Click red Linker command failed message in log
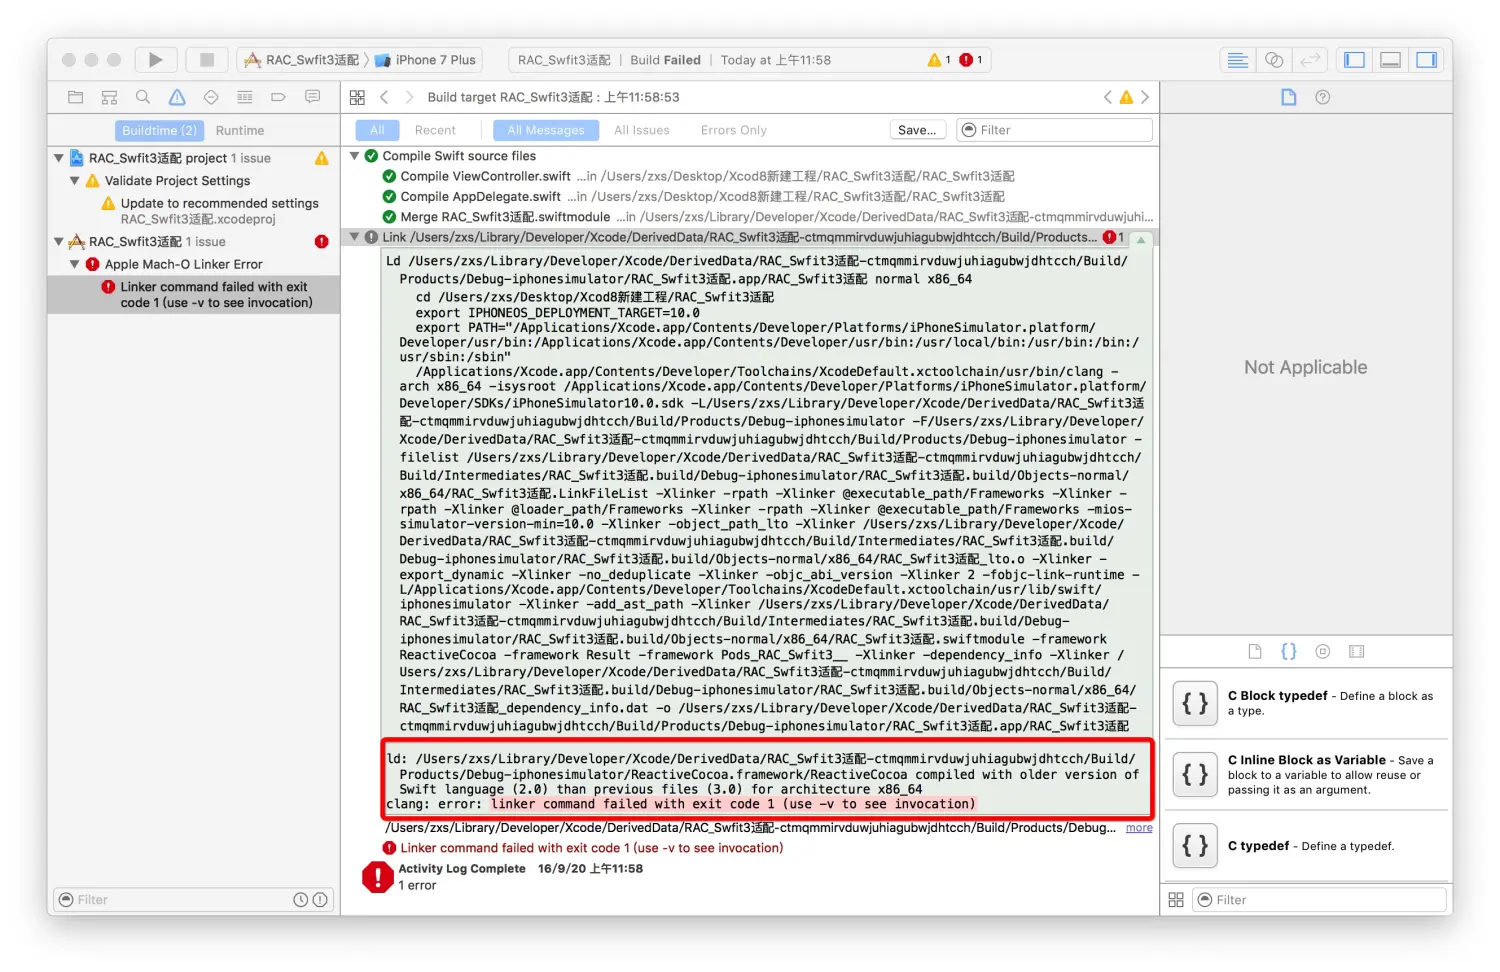Image resolution: width=1500 pixels, height=972 pixels. [591, 848]
